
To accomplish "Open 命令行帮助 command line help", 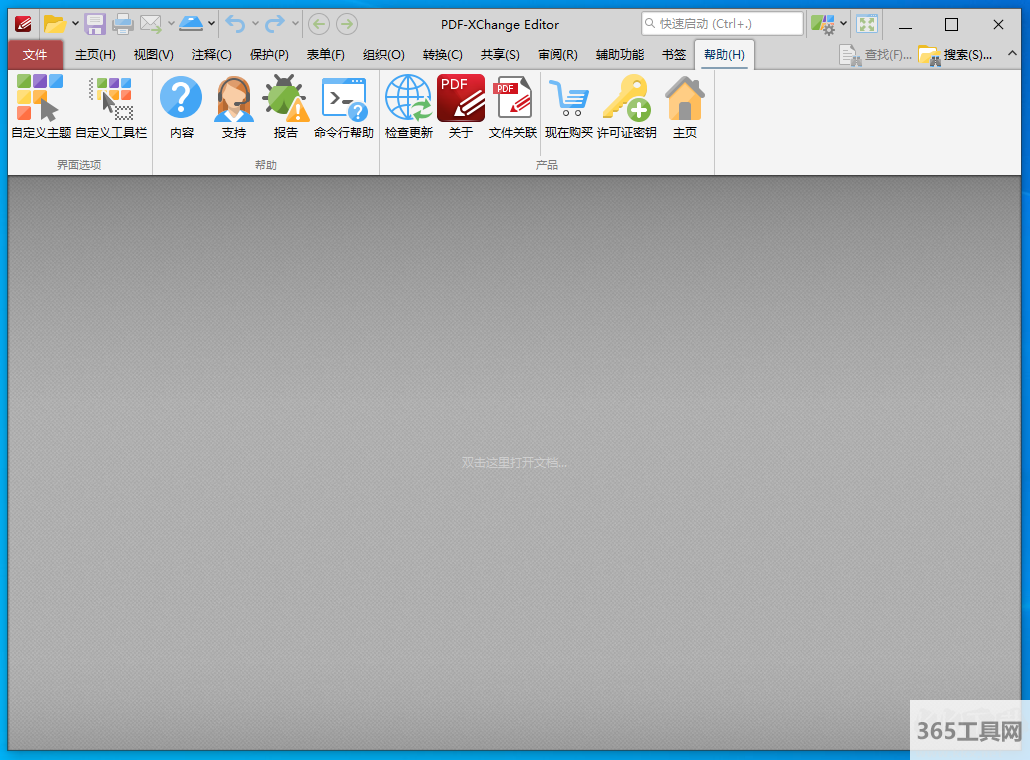I will 343,99.
